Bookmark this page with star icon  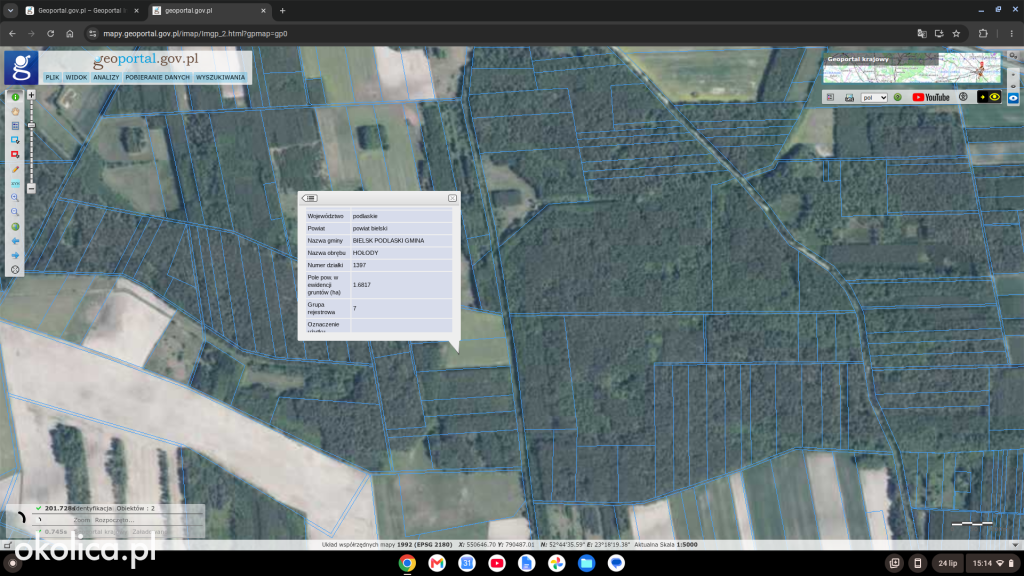(956, 33)
